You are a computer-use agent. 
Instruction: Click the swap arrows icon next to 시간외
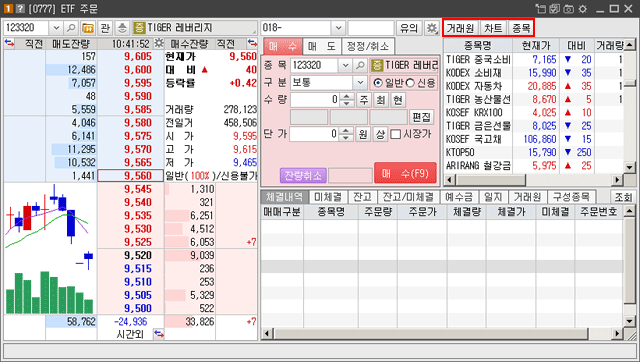pos(158,334)
